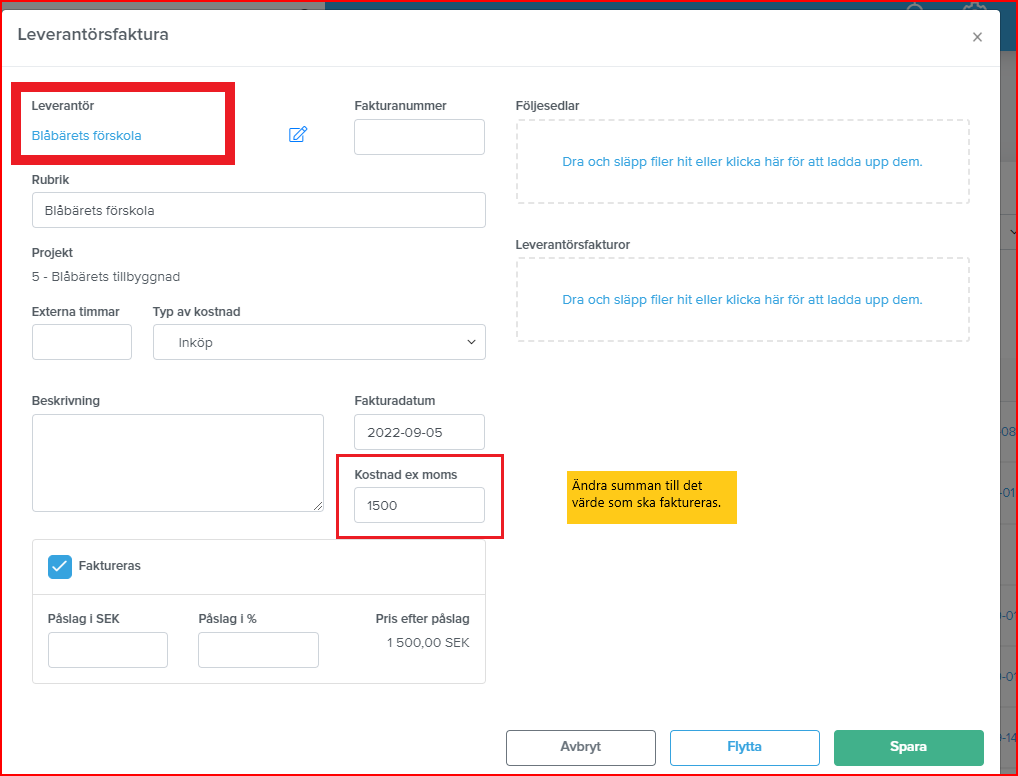Click the Externa timmar input box
1018x776 pixels.
(x=82, y=342)
